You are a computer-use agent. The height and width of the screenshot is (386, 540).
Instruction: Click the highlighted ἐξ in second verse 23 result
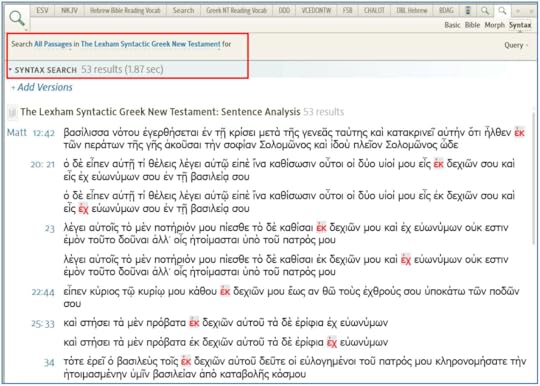pos(406,259)
